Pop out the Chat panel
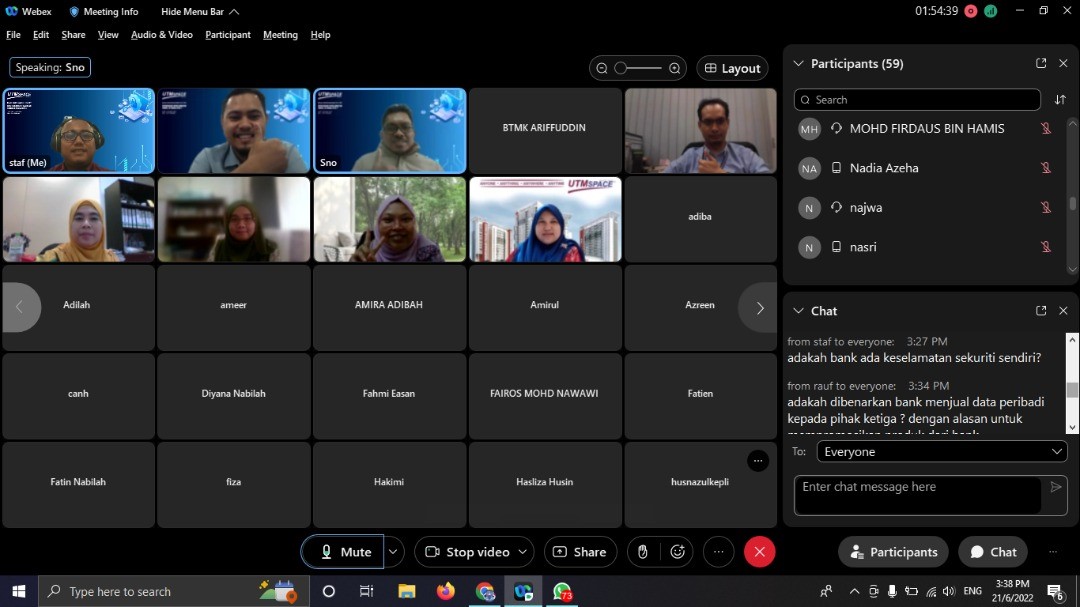 point(1041,311)
